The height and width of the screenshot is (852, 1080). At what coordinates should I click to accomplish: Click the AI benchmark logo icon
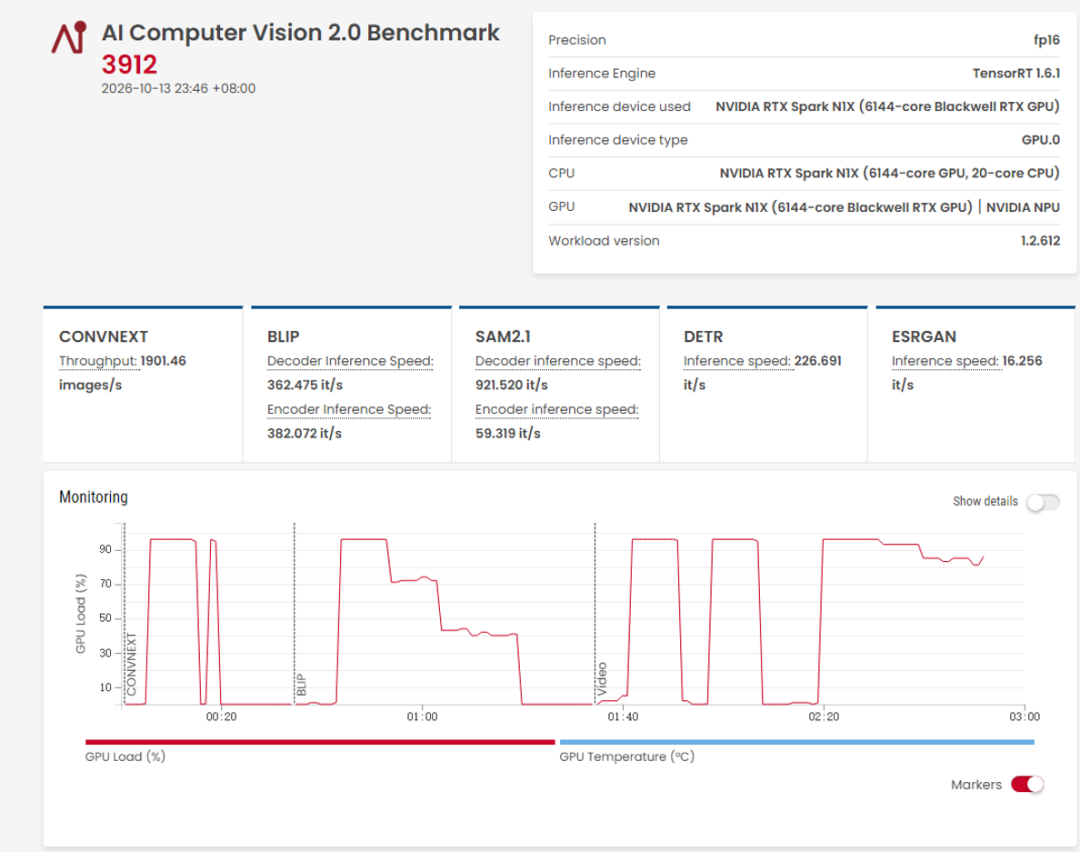click(69, 37)
